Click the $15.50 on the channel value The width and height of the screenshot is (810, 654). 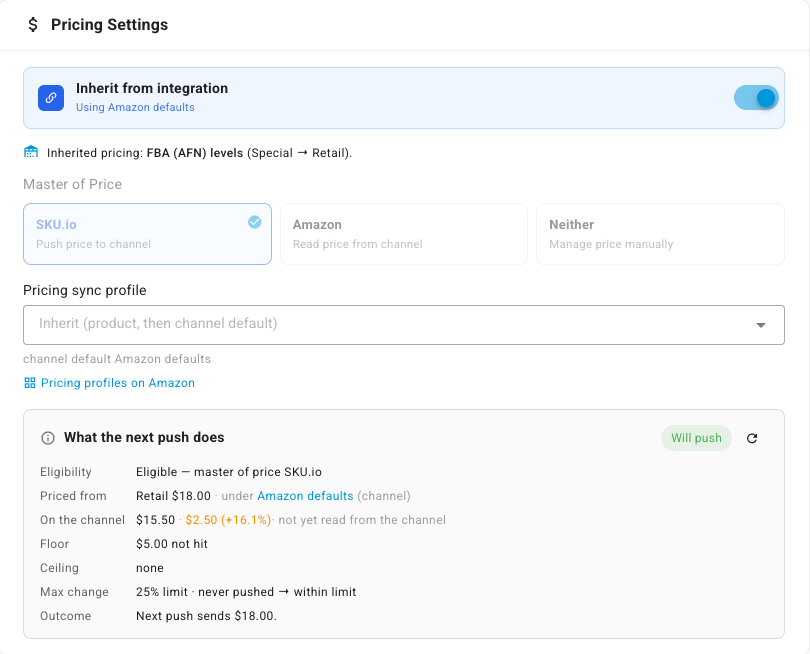click(155, 520)
